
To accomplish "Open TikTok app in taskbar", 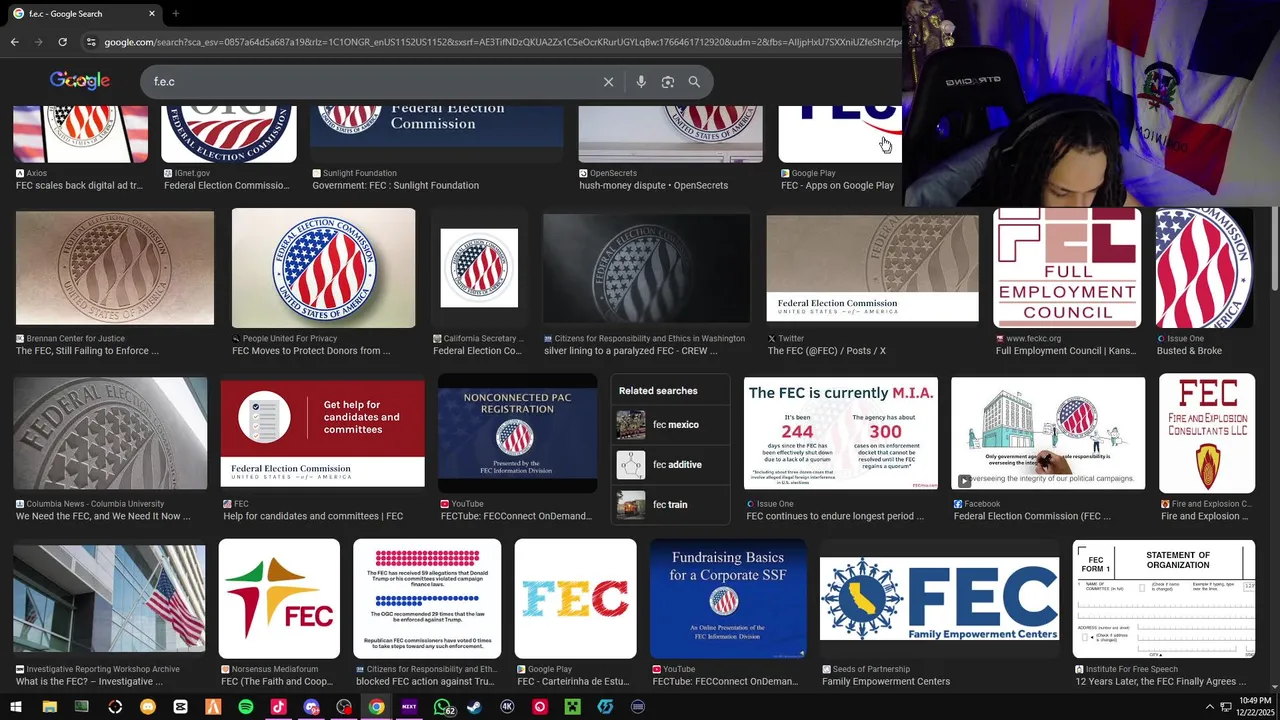I will (278, 707).
